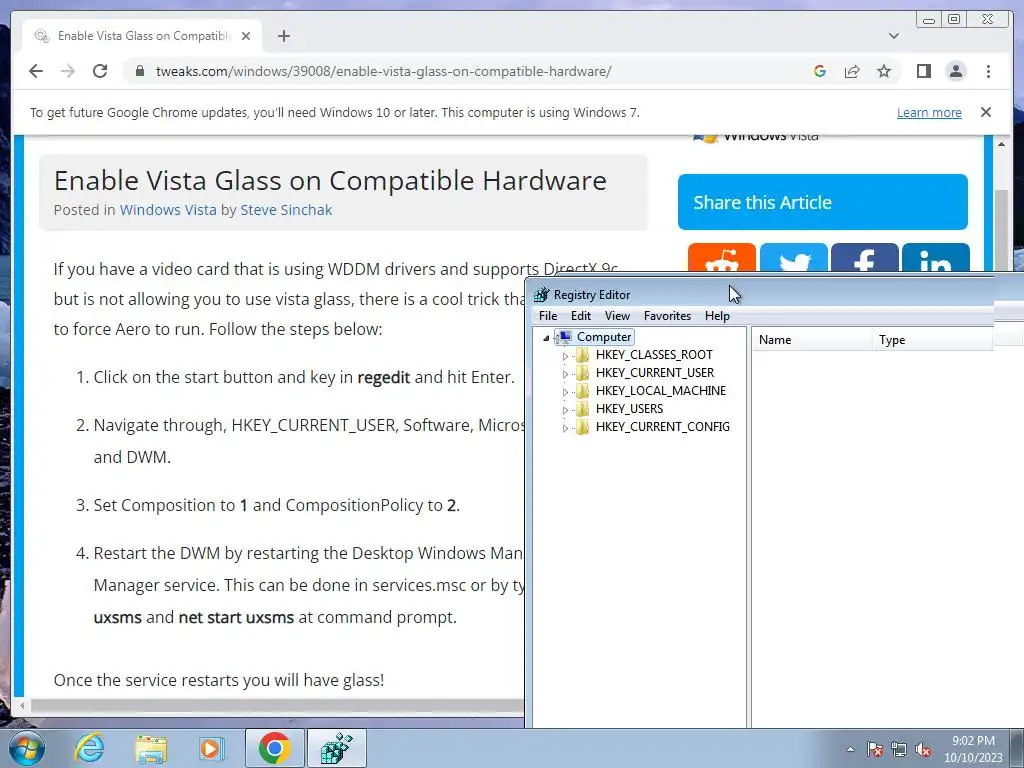Screen dimensions: 1024x768
Task: Open author Steve Sinchak link
Action: 286,210
